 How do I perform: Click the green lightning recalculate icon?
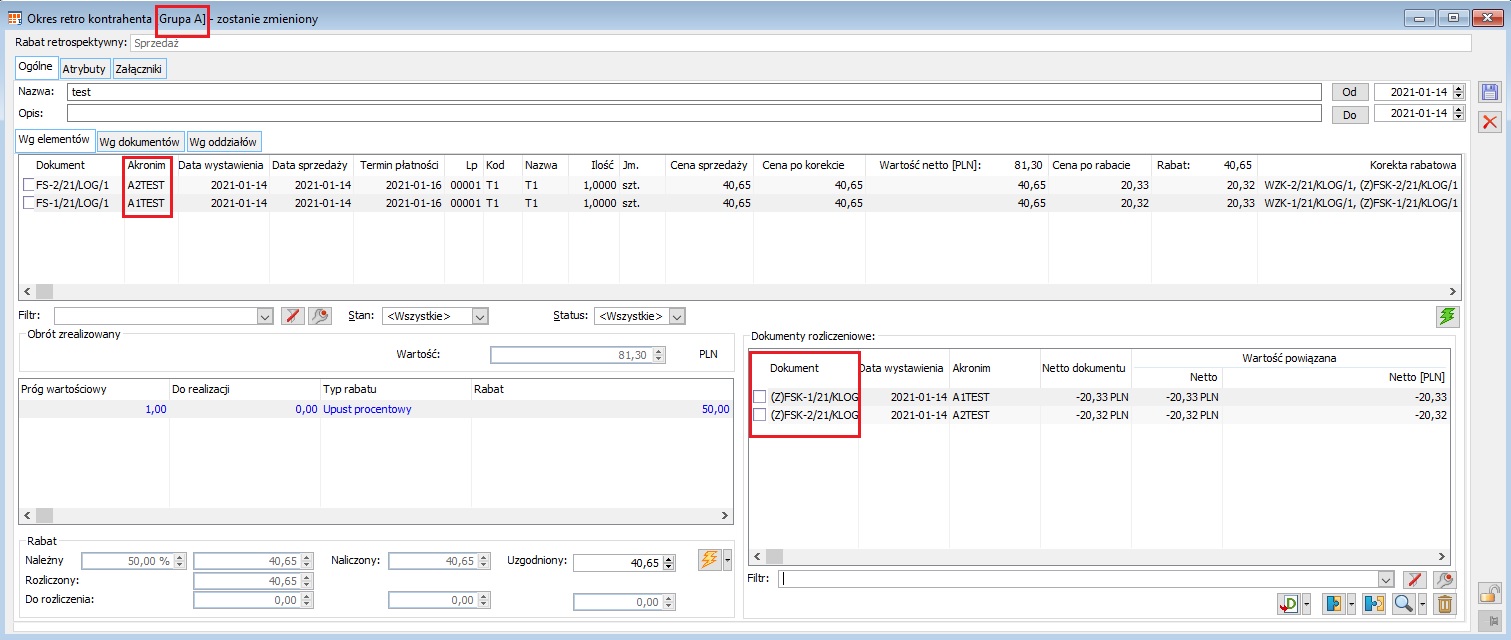click(x=1447, y=316)
